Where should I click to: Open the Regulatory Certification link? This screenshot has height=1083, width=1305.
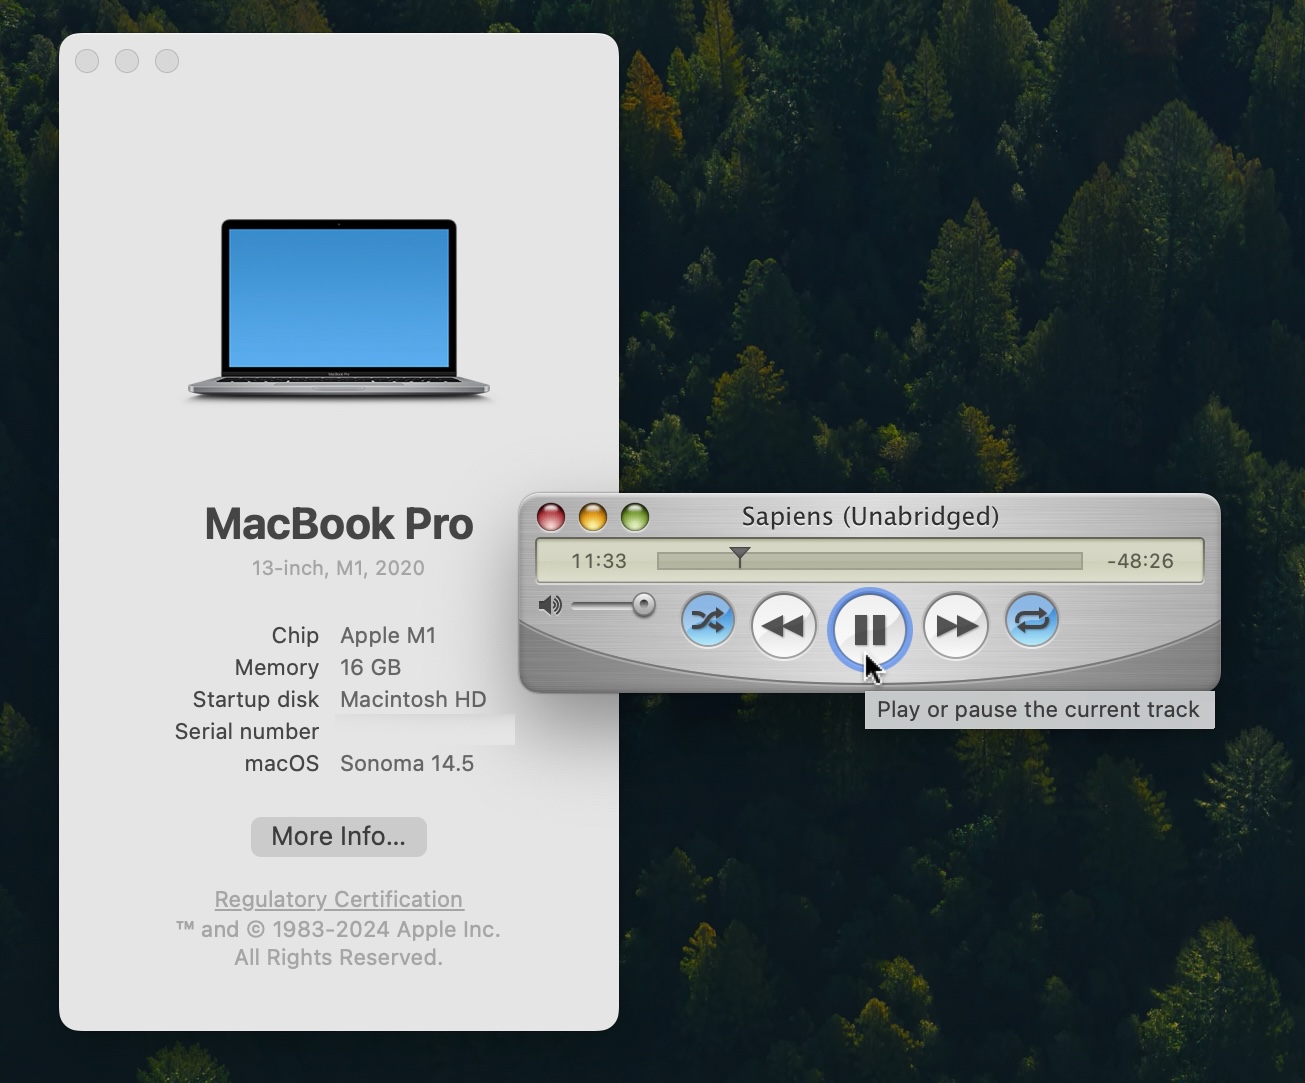[338, 899]
